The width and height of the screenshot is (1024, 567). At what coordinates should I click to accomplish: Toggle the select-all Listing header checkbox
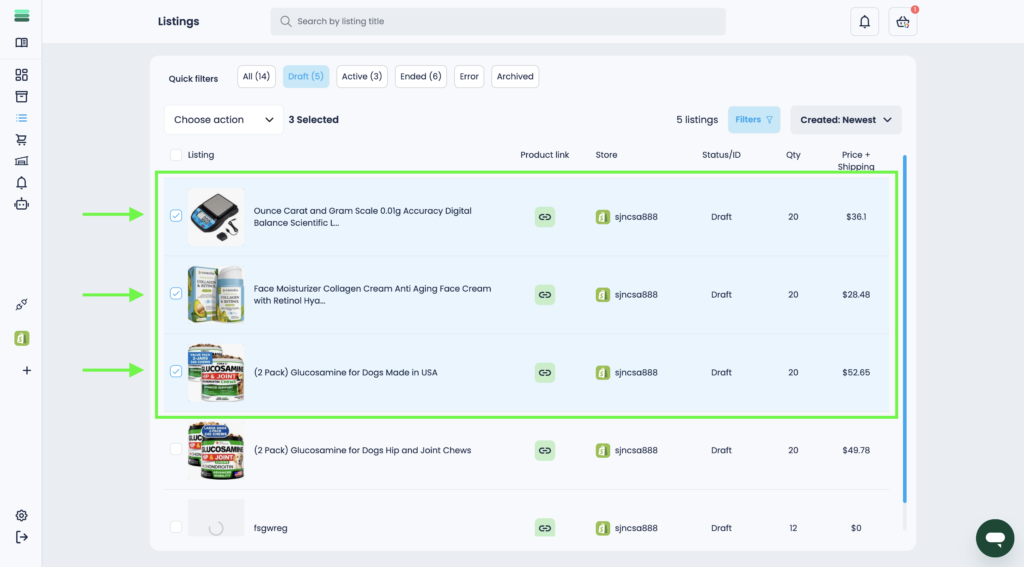(x=176, y=155)
